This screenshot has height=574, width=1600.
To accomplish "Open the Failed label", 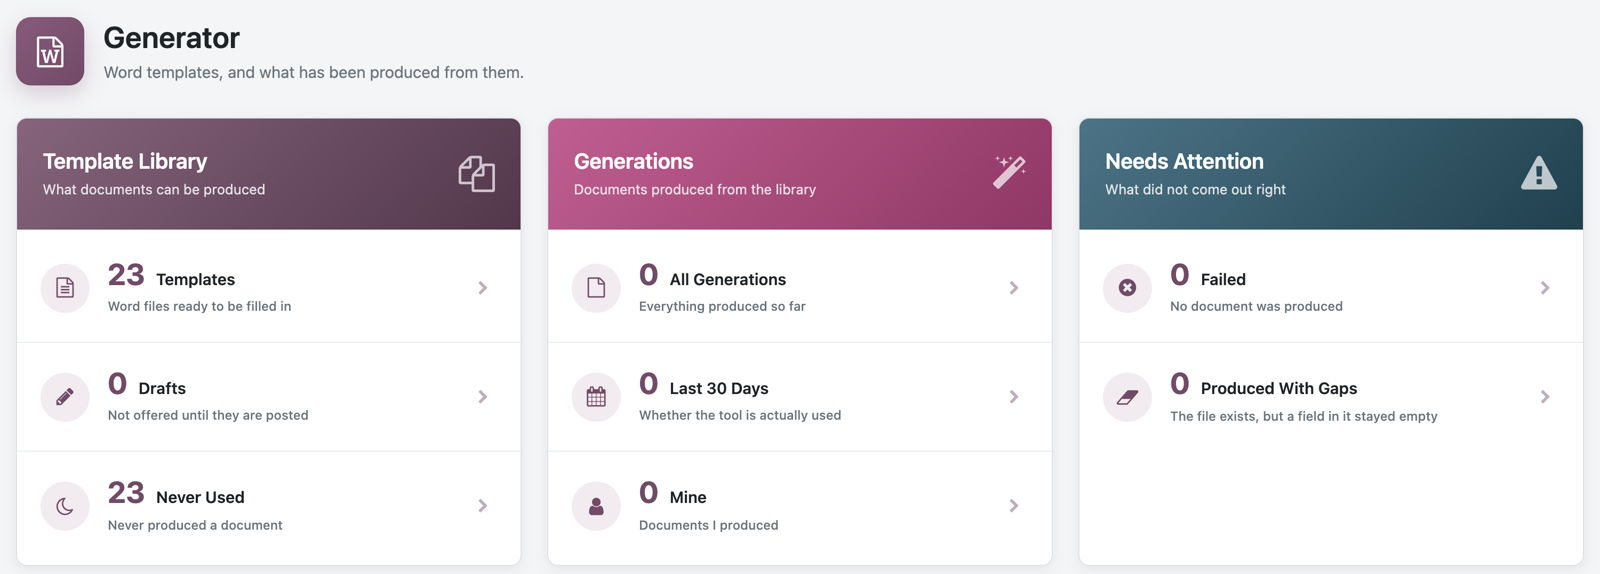I will pyautogui.click(x=1223, y=280).
